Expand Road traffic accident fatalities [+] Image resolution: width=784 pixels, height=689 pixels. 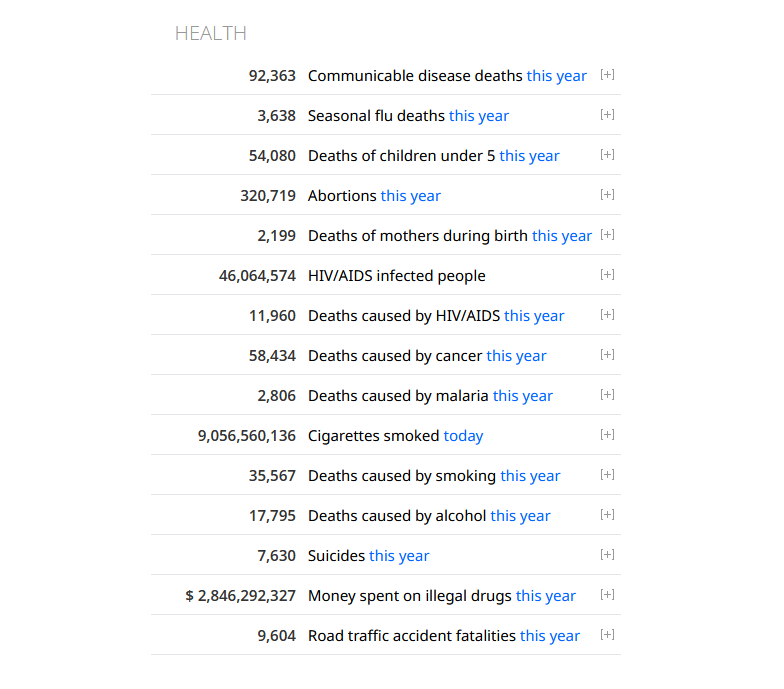click(607, 634)
